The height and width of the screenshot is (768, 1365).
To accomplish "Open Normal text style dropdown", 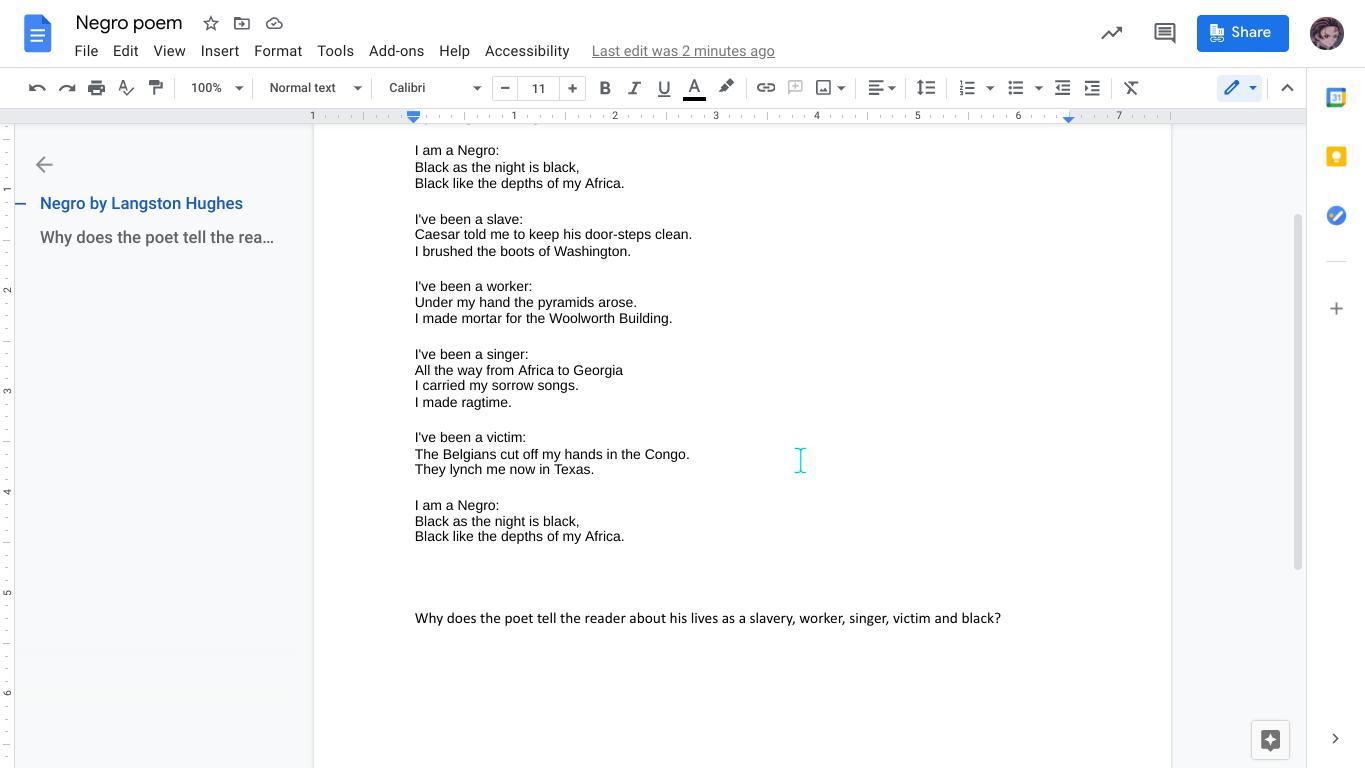I will (315, 88).
